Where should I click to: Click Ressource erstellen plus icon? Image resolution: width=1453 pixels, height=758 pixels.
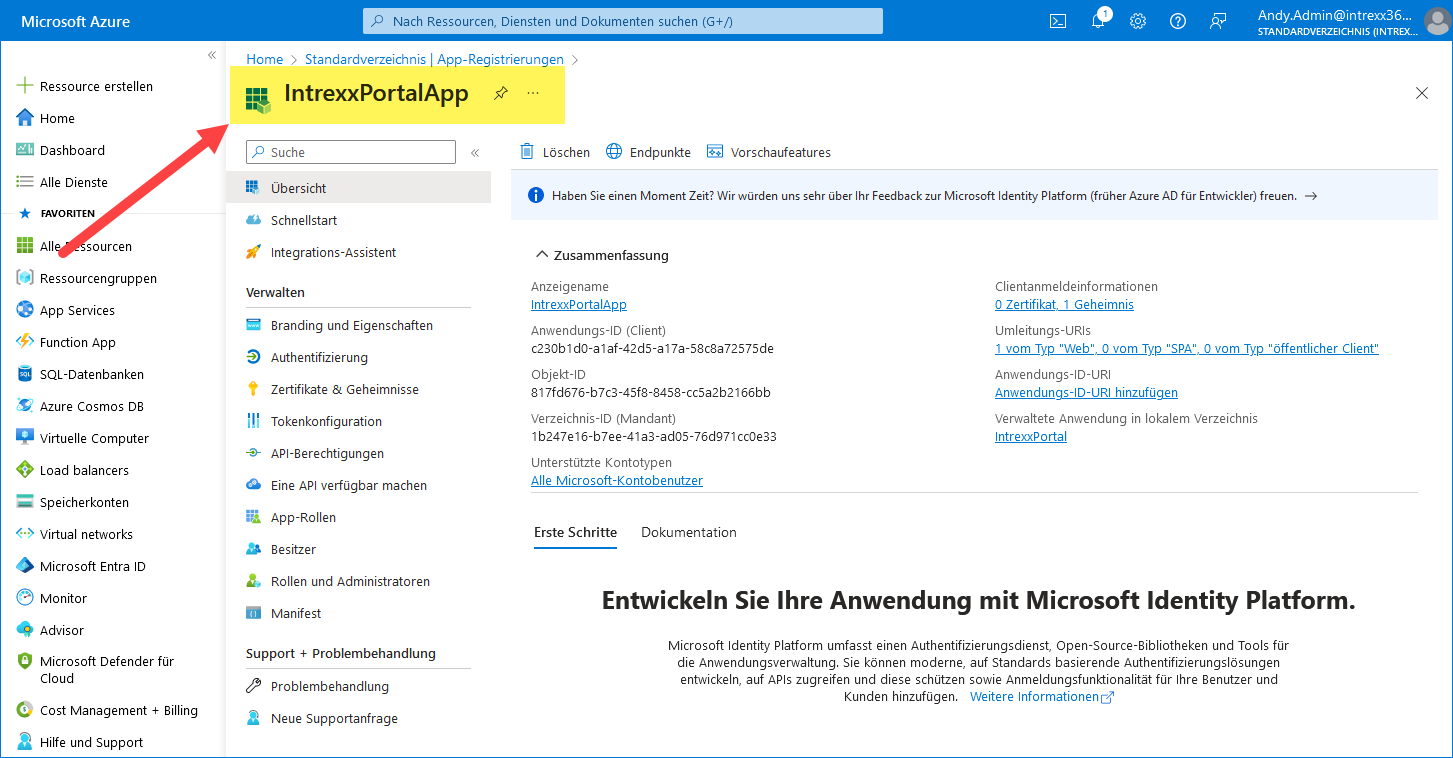(25, 86)
